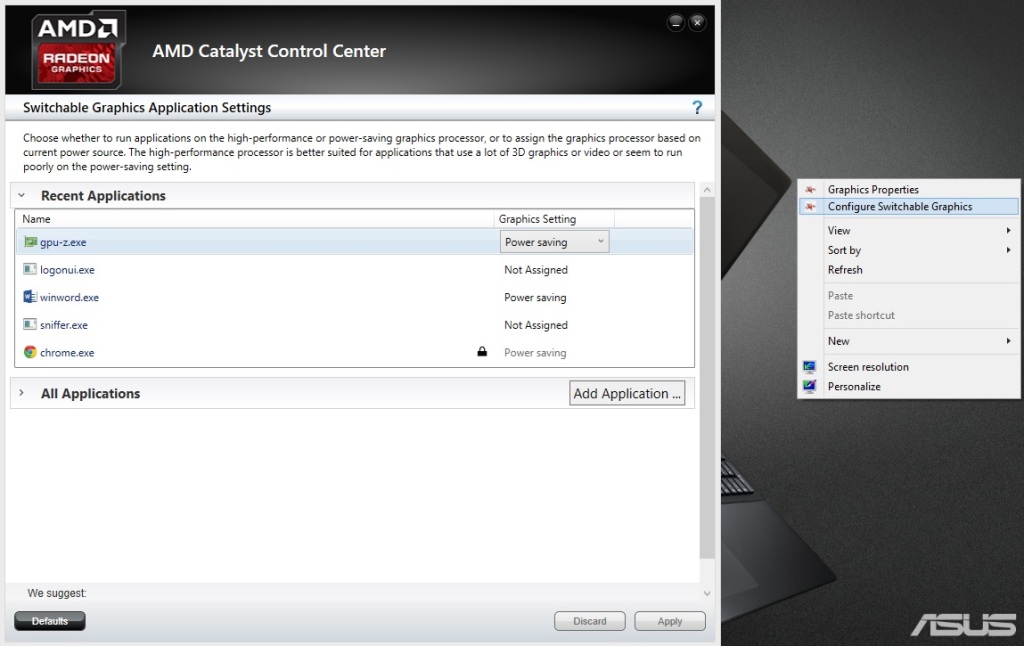Screen dimensions: 1024x646
Task: Click Not Assigned setting for logonui.exe
Action: (x=536, y=270)
